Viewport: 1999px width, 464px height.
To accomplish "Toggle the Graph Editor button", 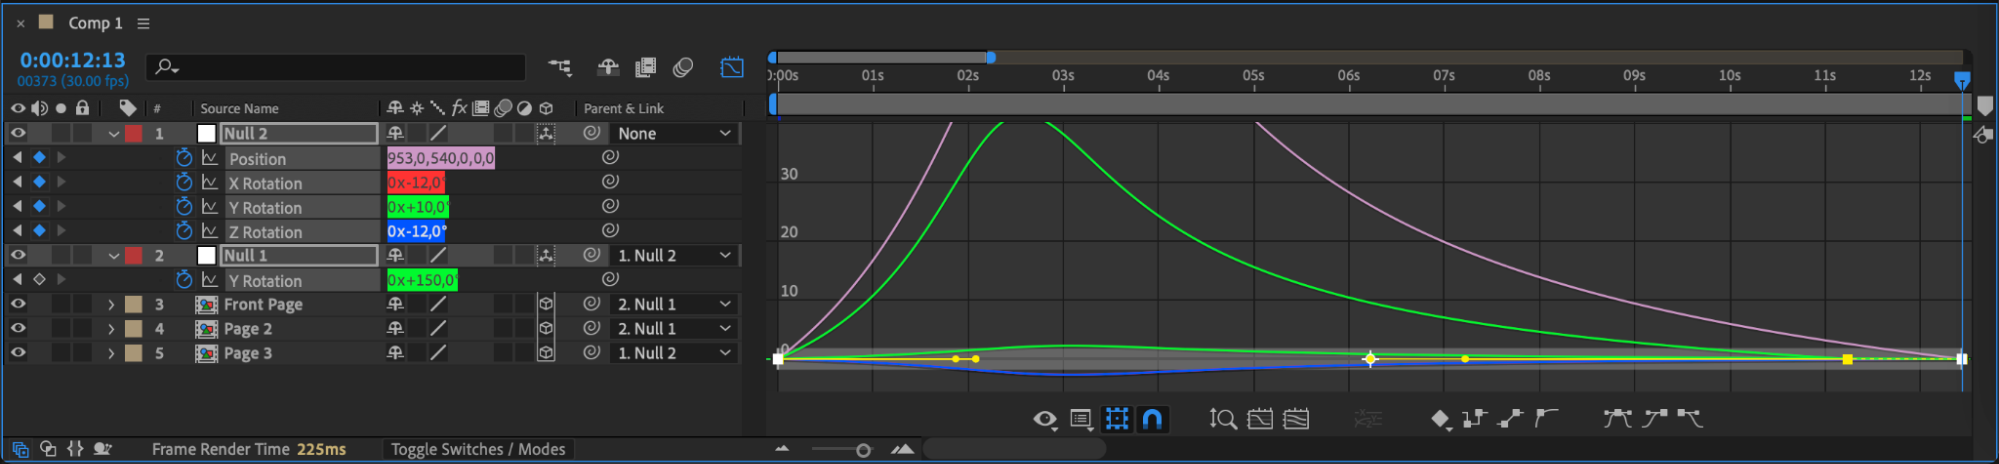I will [x=732, y=67].
